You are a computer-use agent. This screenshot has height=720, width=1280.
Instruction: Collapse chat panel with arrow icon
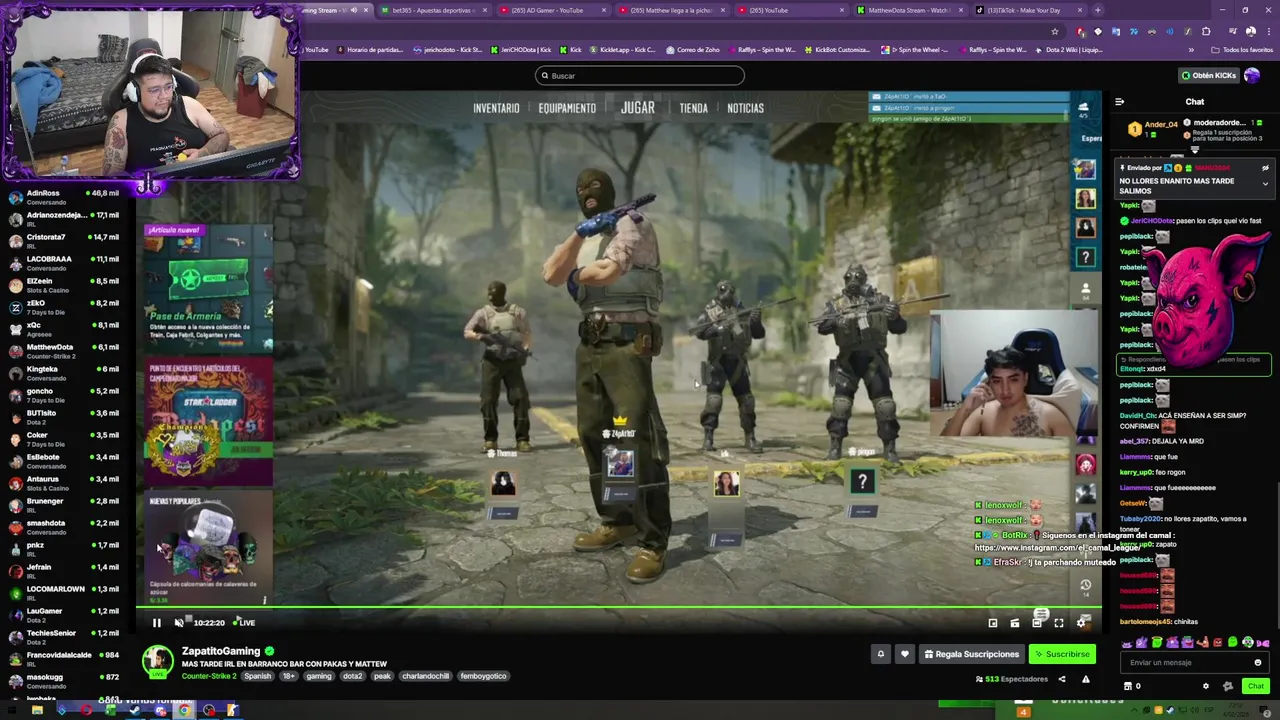click(x=1120, y=101)
